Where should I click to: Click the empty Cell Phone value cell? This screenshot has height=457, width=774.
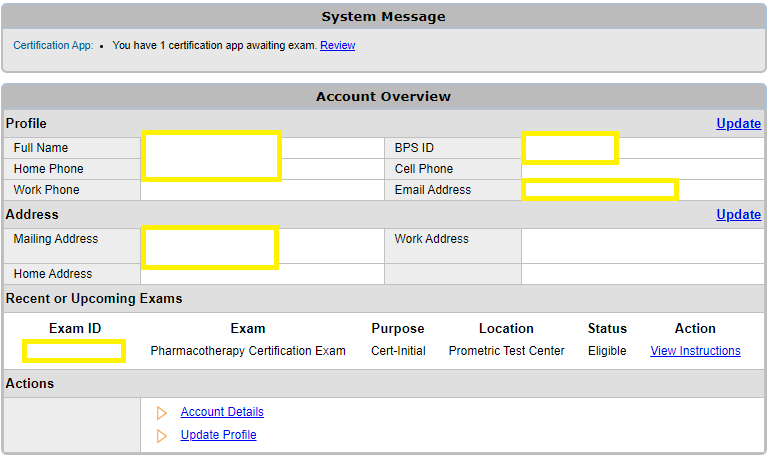click(x=641, y=170)
